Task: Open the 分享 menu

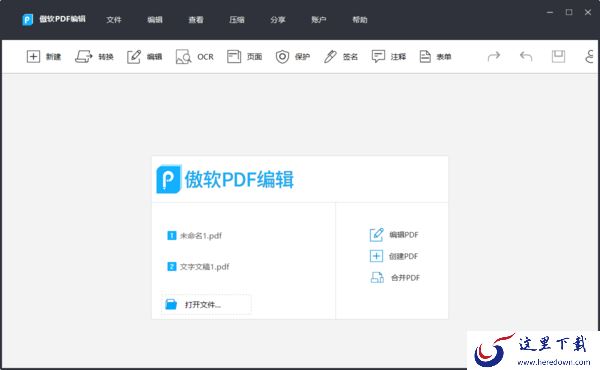Action: coord(278,20)
